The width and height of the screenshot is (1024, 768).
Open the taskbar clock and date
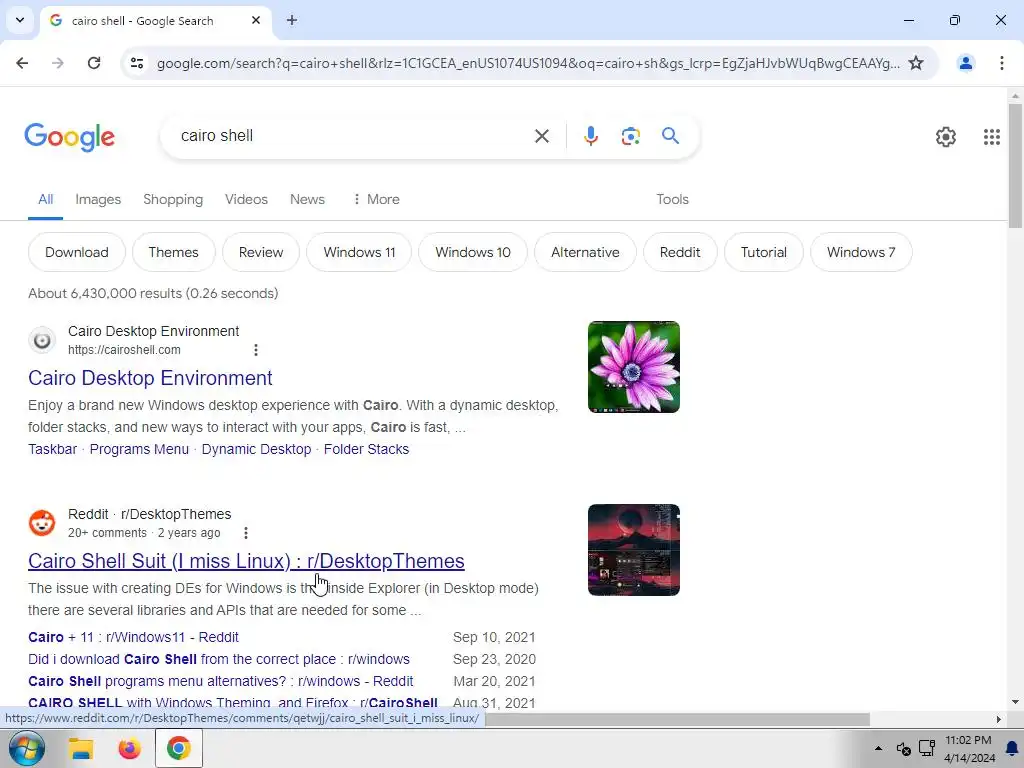tap(969, 748)
